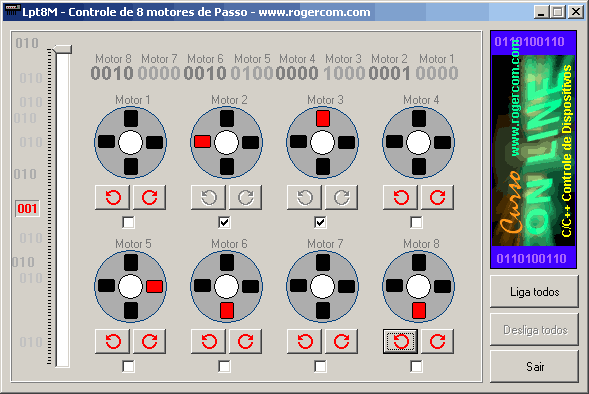Rotate Motor 5 clockwise
Viewport: 589px width, 394px height.
(x=150, y=341)
